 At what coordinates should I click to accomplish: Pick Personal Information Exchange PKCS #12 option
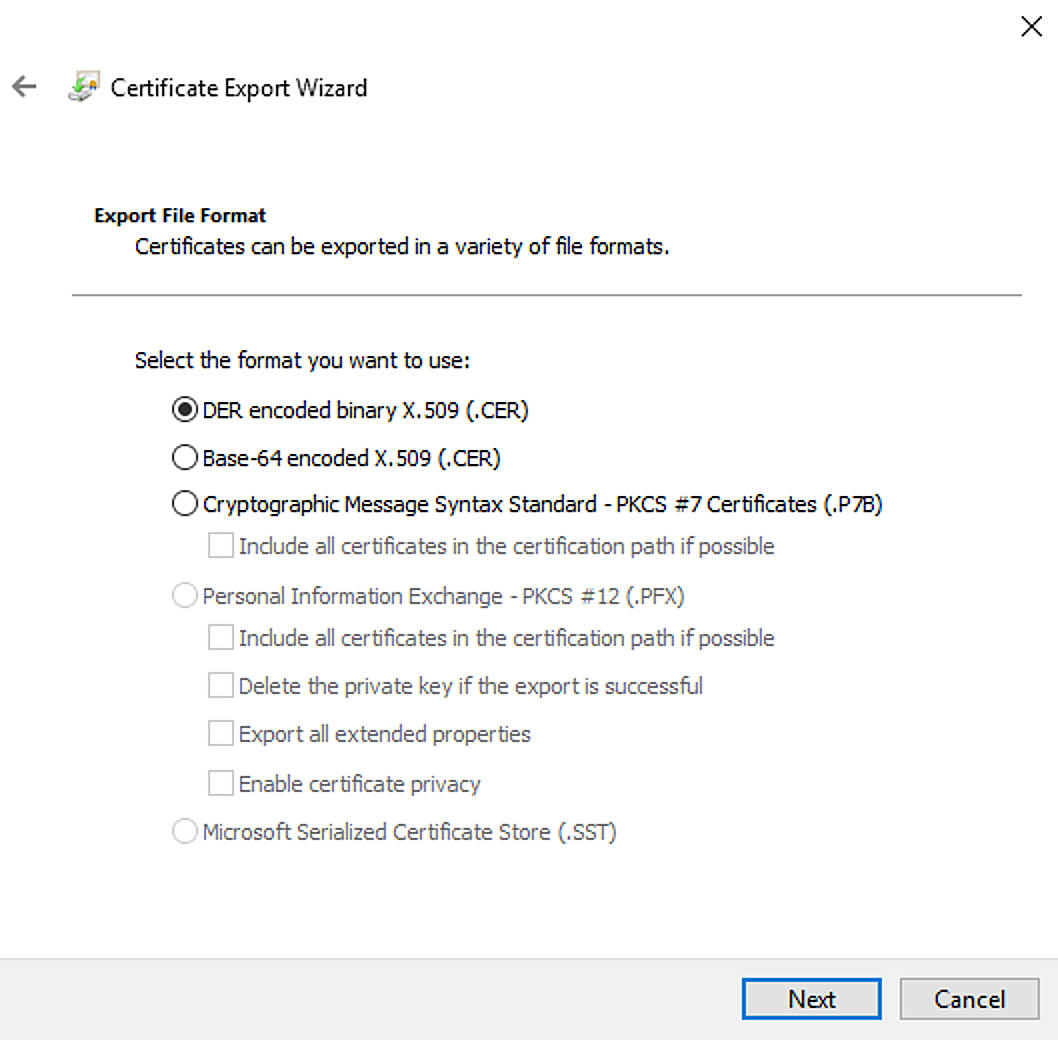point(184,596)
